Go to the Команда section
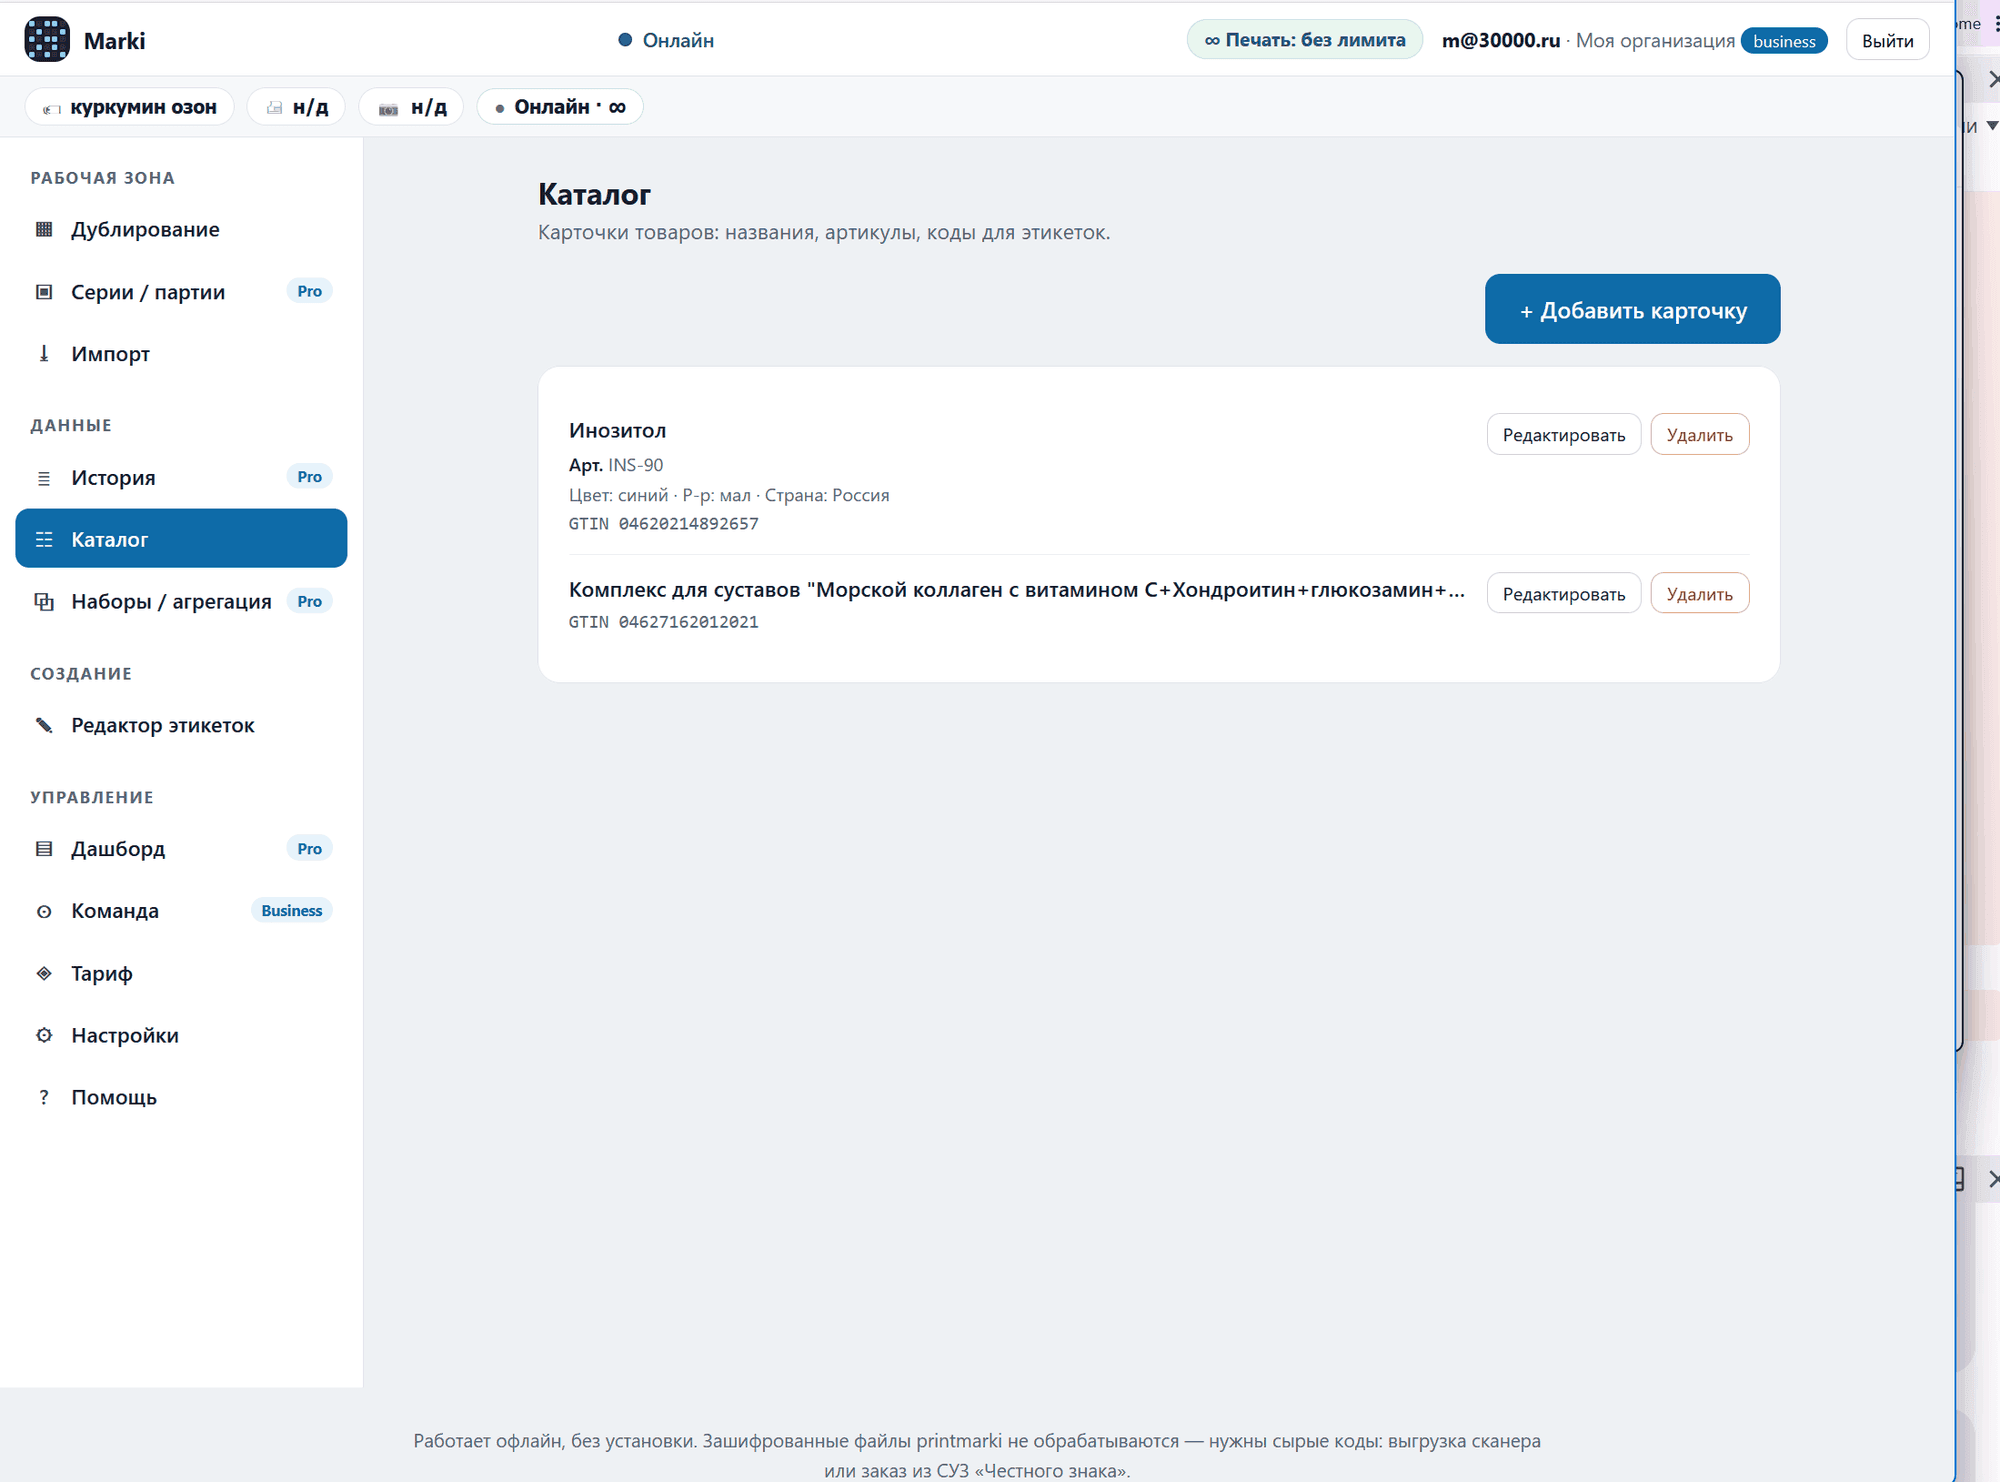 pos(181,911)
